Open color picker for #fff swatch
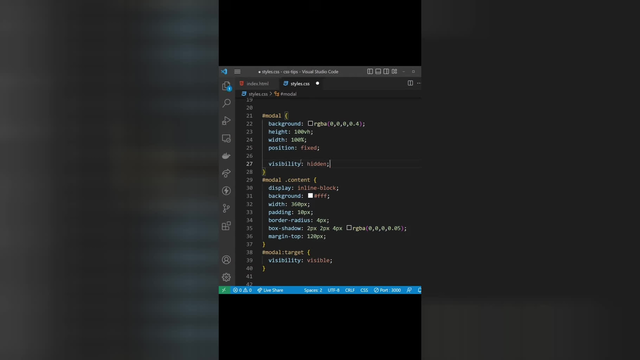The height and width of the screenshot is (360, 640). pyautogui.click(x=310, y=196)
